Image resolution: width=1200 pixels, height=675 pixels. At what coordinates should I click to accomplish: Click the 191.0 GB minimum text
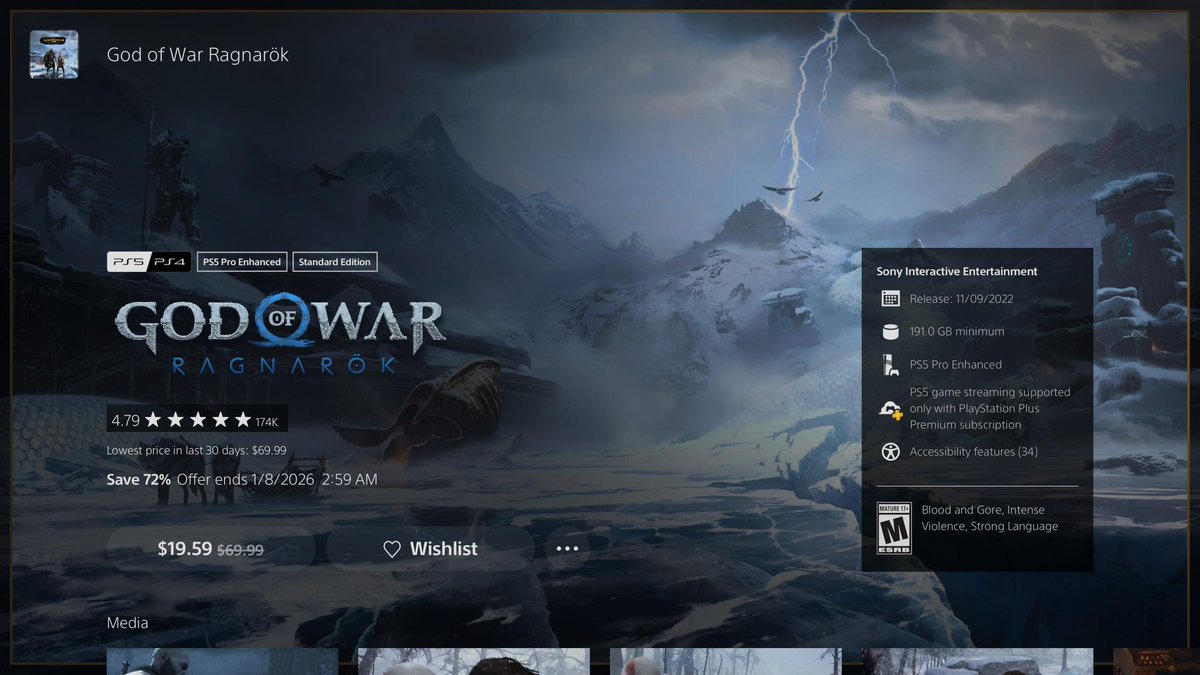(957, 331)
